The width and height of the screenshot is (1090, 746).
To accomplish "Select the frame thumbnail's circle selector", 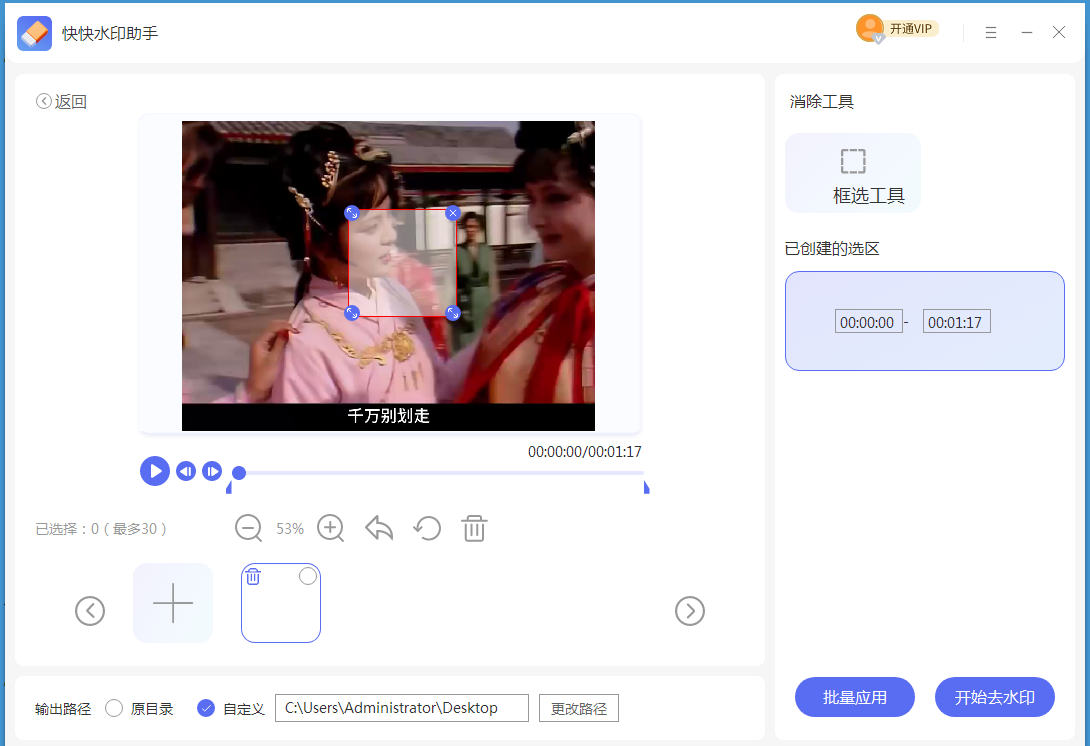I will pyautogui.click(x=307, y=576).
